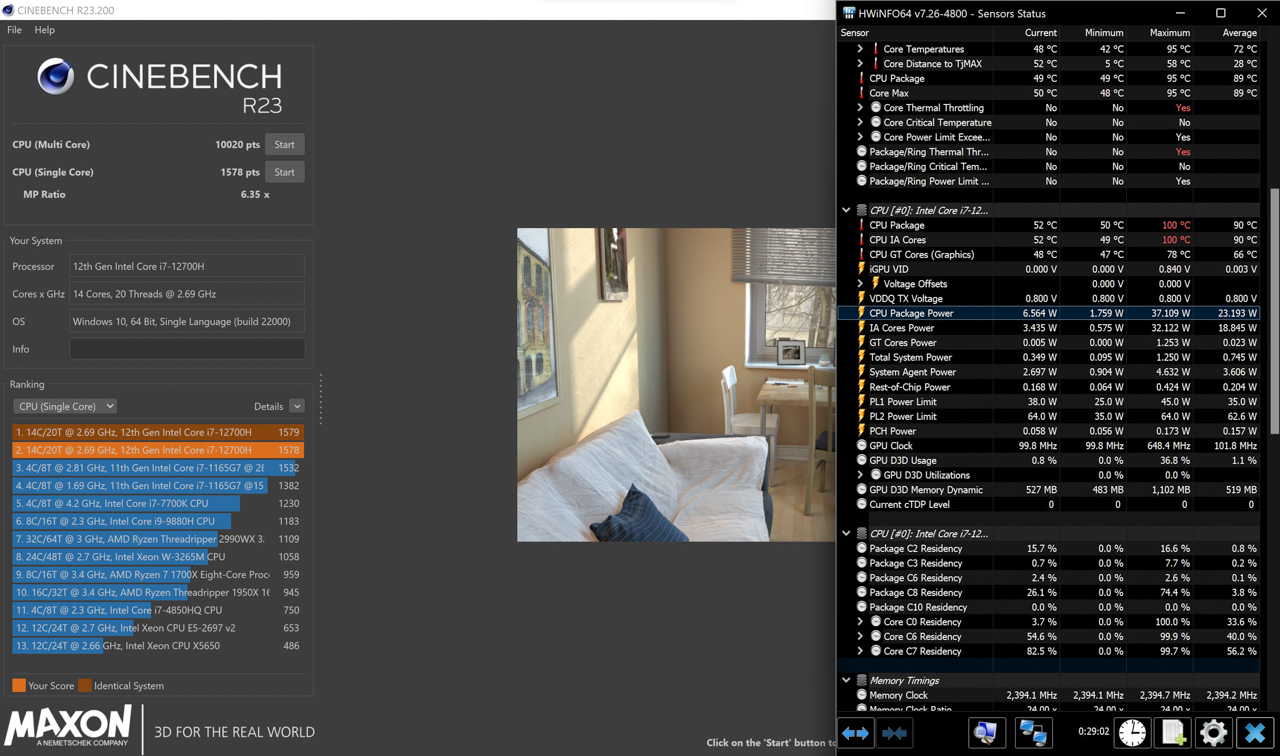The width and height of the screenshot is (1280, 756).
Task: Click the Info input field in Cinebench
Action: (187, 349)
